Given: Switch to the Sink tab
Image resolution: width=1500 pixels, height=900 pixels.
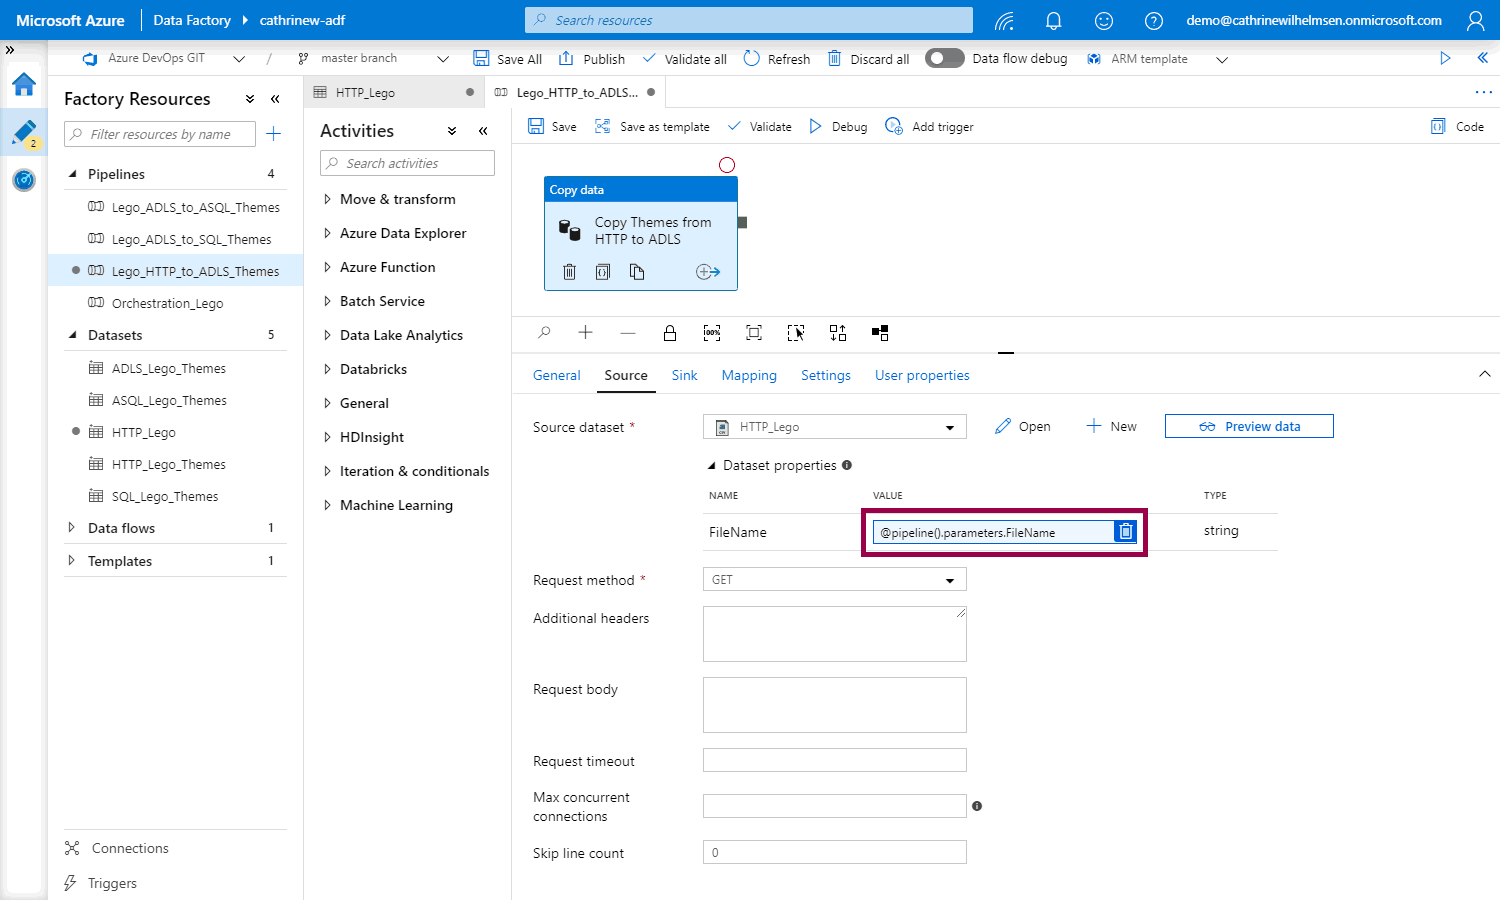Looking at the screenshot, I should (684, 375).
